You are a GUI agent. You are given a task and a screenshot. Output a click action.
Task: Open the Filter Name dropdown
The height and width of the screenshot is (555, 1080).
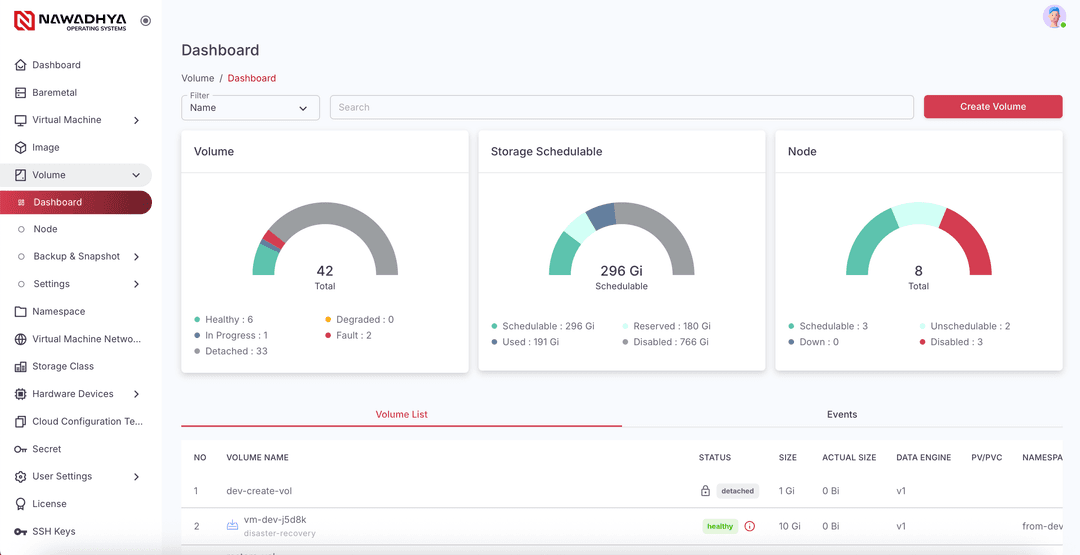(250, 108)
